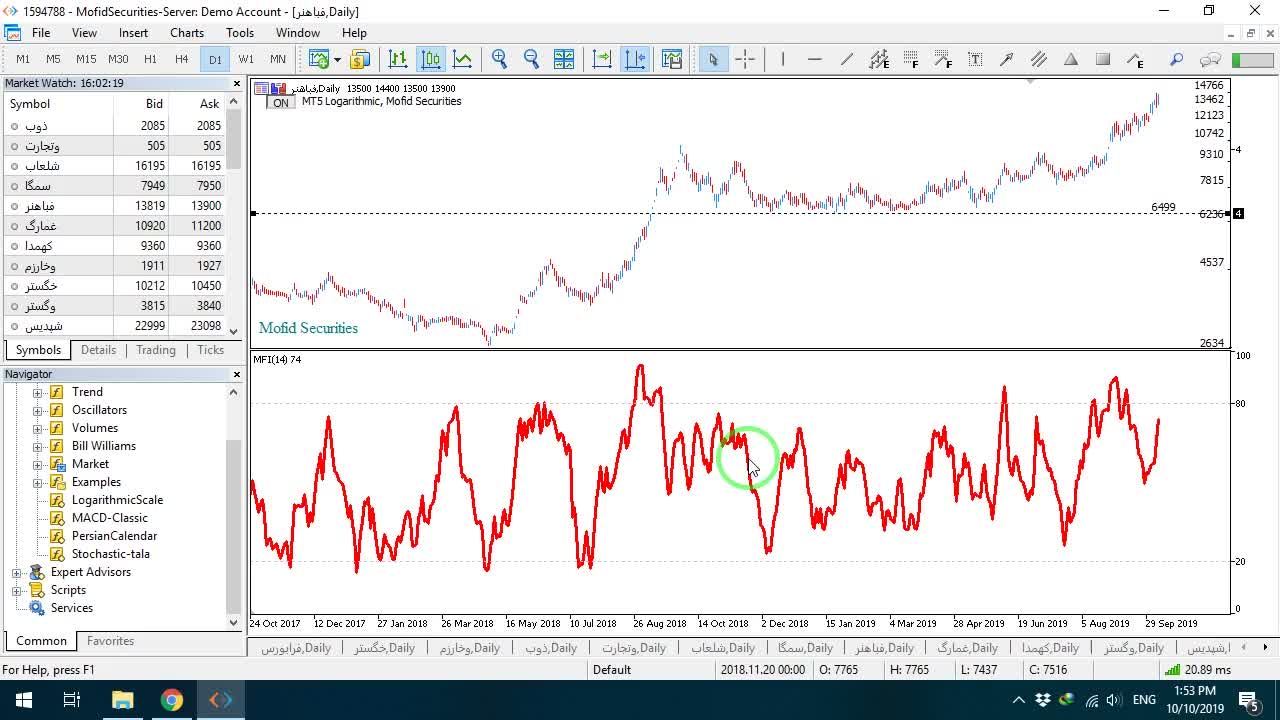Select the MACD-Classic indicator
Image resolution: width=1280 pixels, height=720 pixels.
[109, 518]
